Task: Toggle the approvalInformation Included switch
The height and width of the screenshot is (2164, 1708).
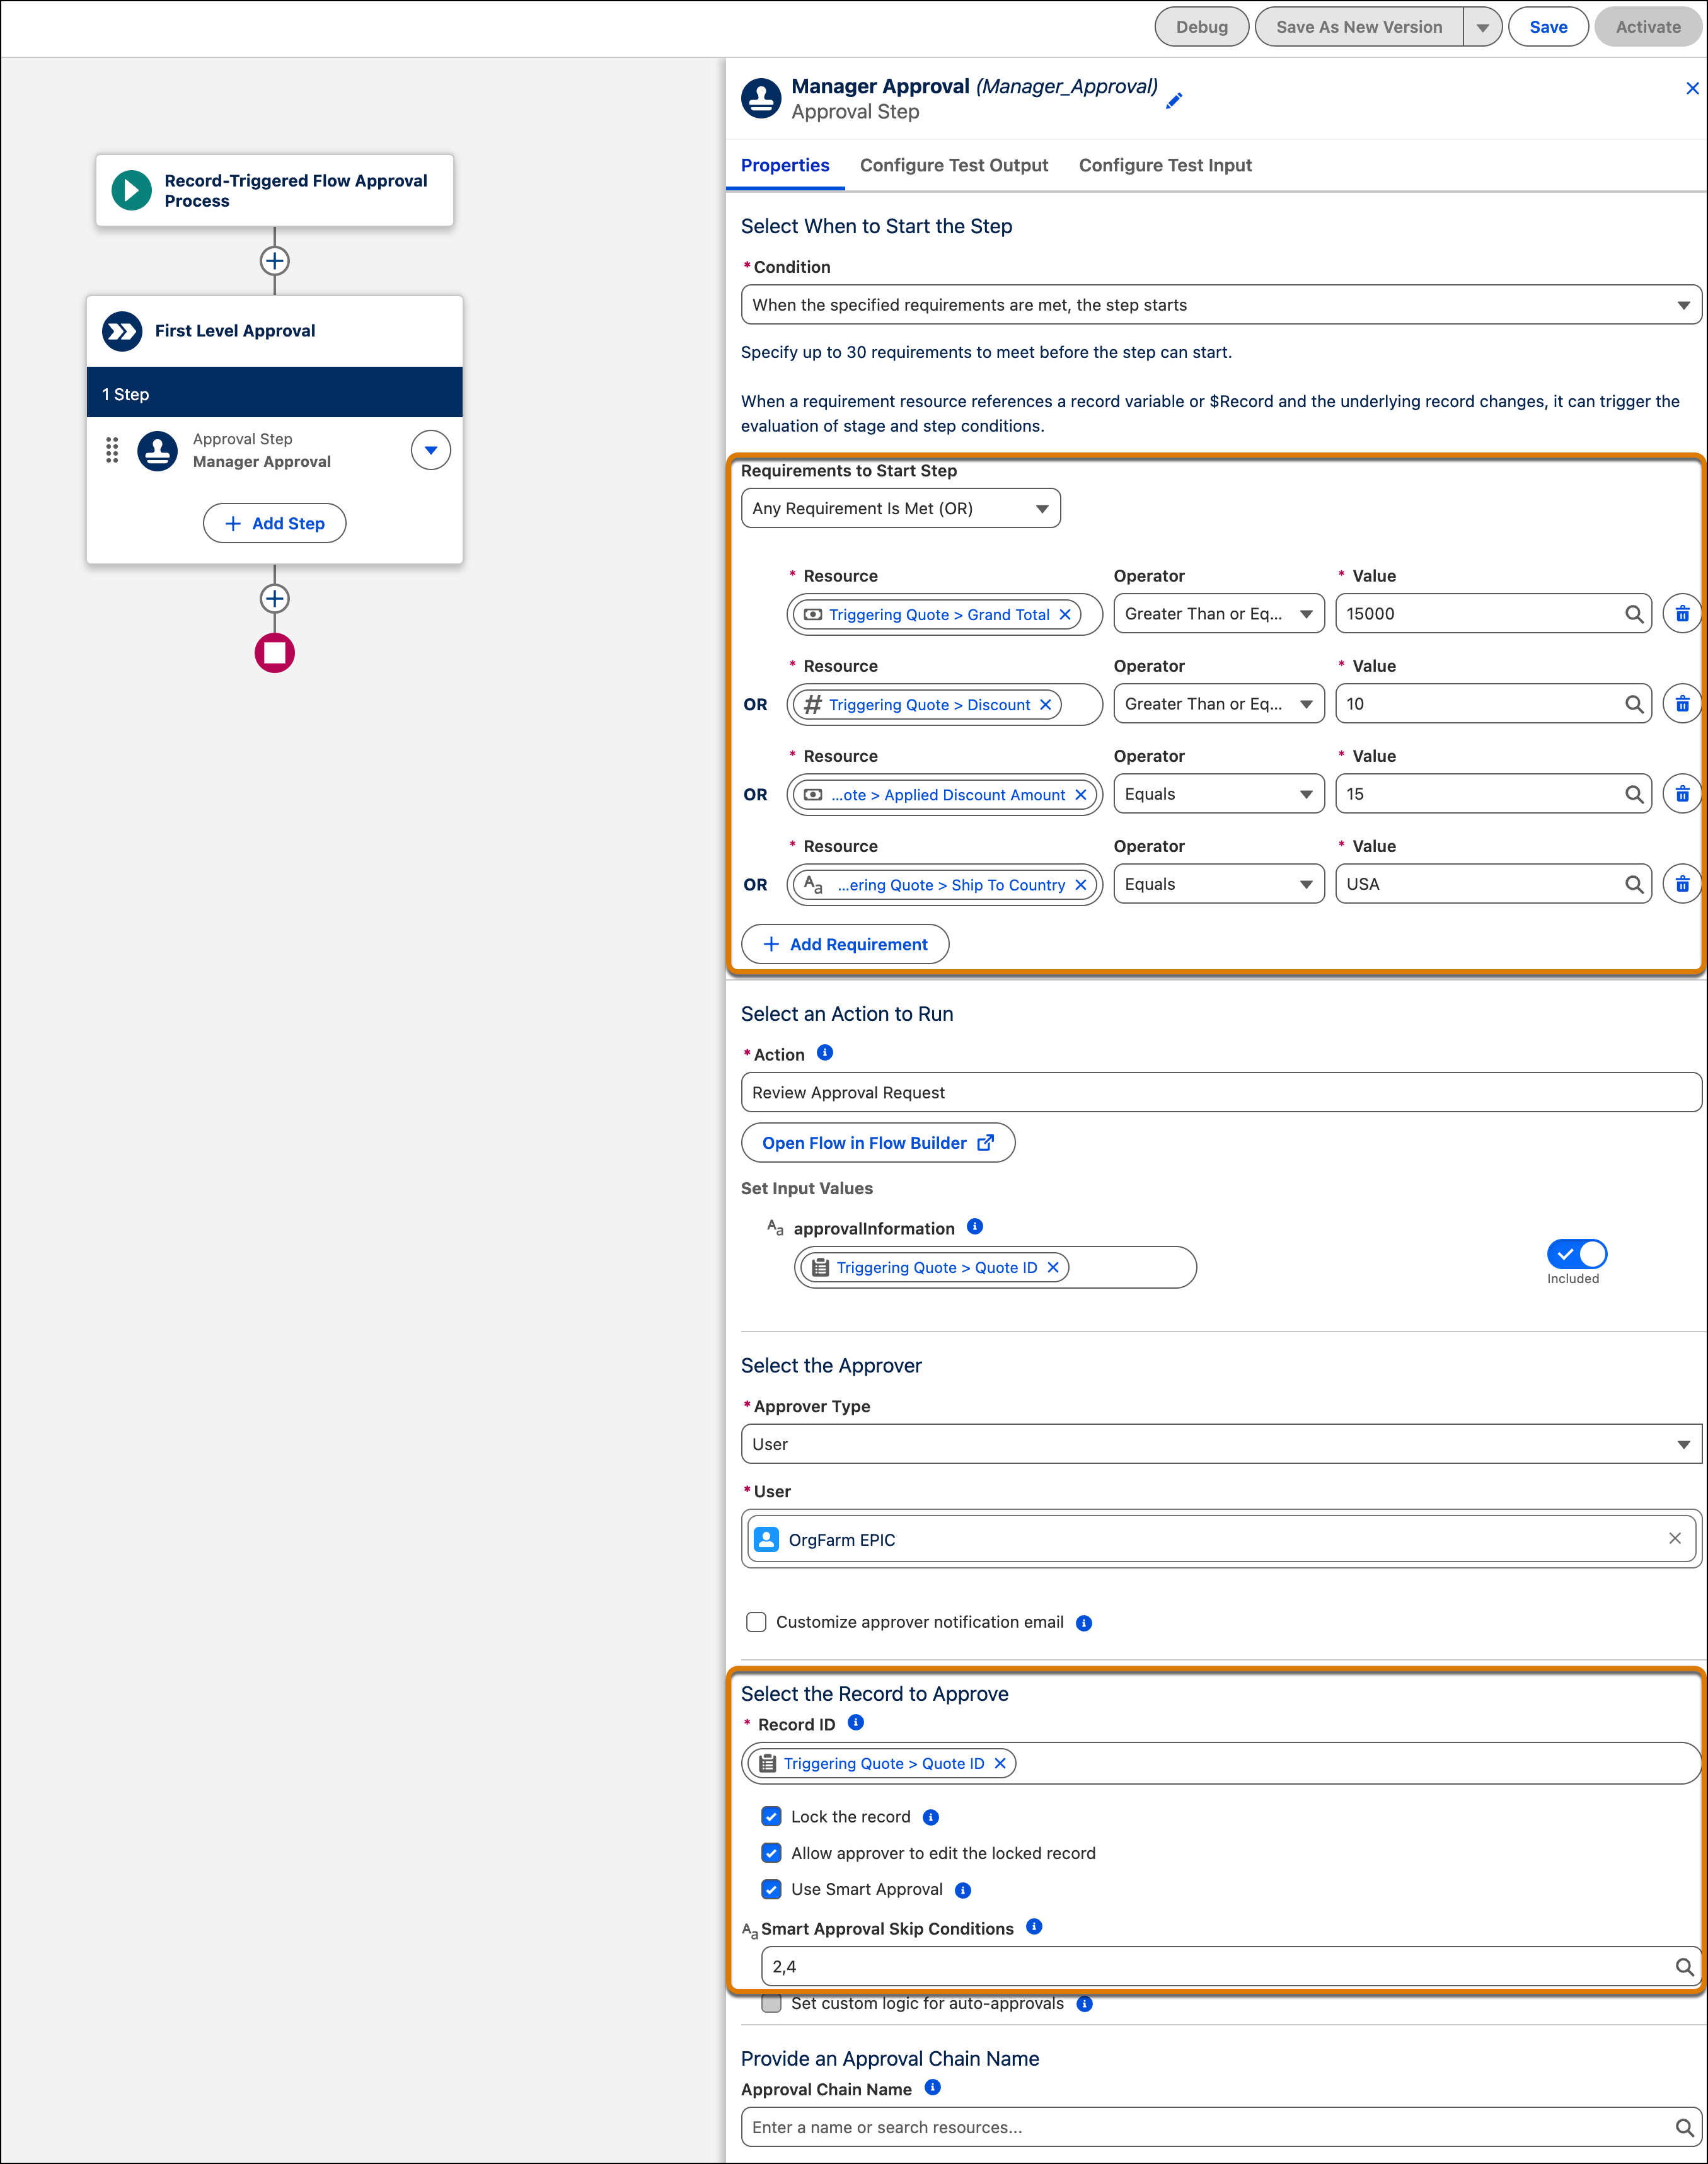Action: pyautogui.click(x=1576, y=1254)
